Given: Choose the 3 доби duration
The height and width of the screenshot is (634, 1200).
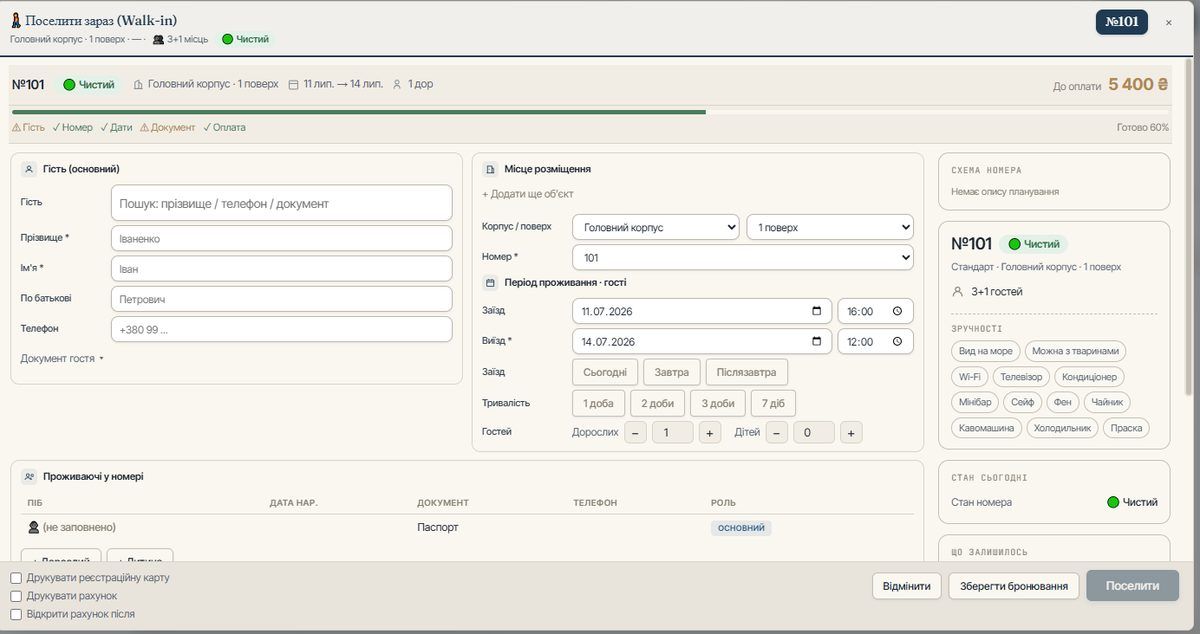Looking at the screenshot, I should coord(718,403).
